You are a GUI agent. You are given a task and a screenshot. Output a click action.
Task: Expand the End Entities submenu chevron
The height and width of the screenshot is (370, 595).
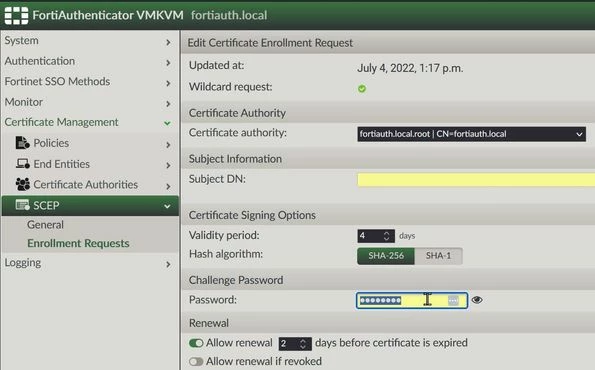click(168, 165)
